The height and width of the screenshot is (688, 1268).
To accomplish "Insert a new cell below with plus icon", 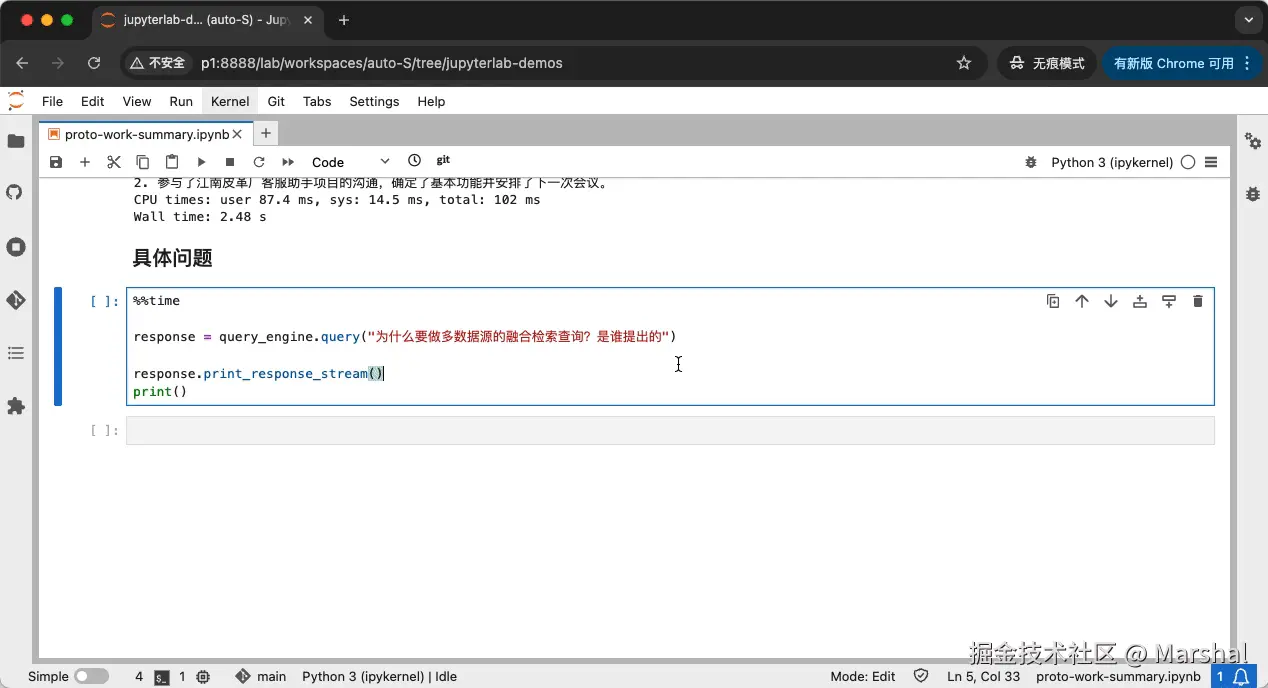I will pos(85,162).
